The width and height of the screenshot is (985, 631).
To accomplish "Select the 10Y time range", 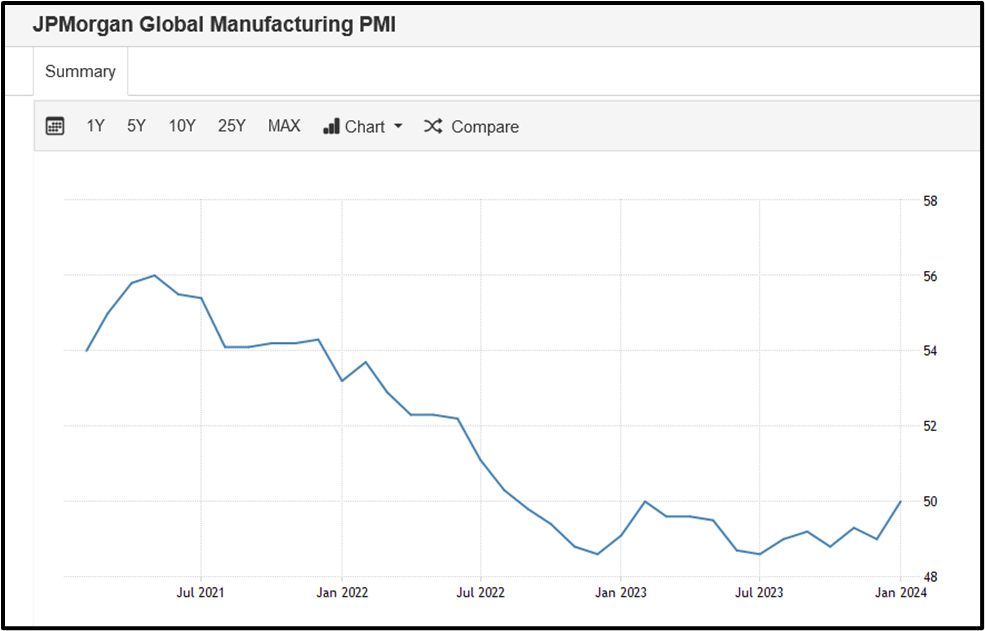I will pyautogui.click(x=181, y=126).
